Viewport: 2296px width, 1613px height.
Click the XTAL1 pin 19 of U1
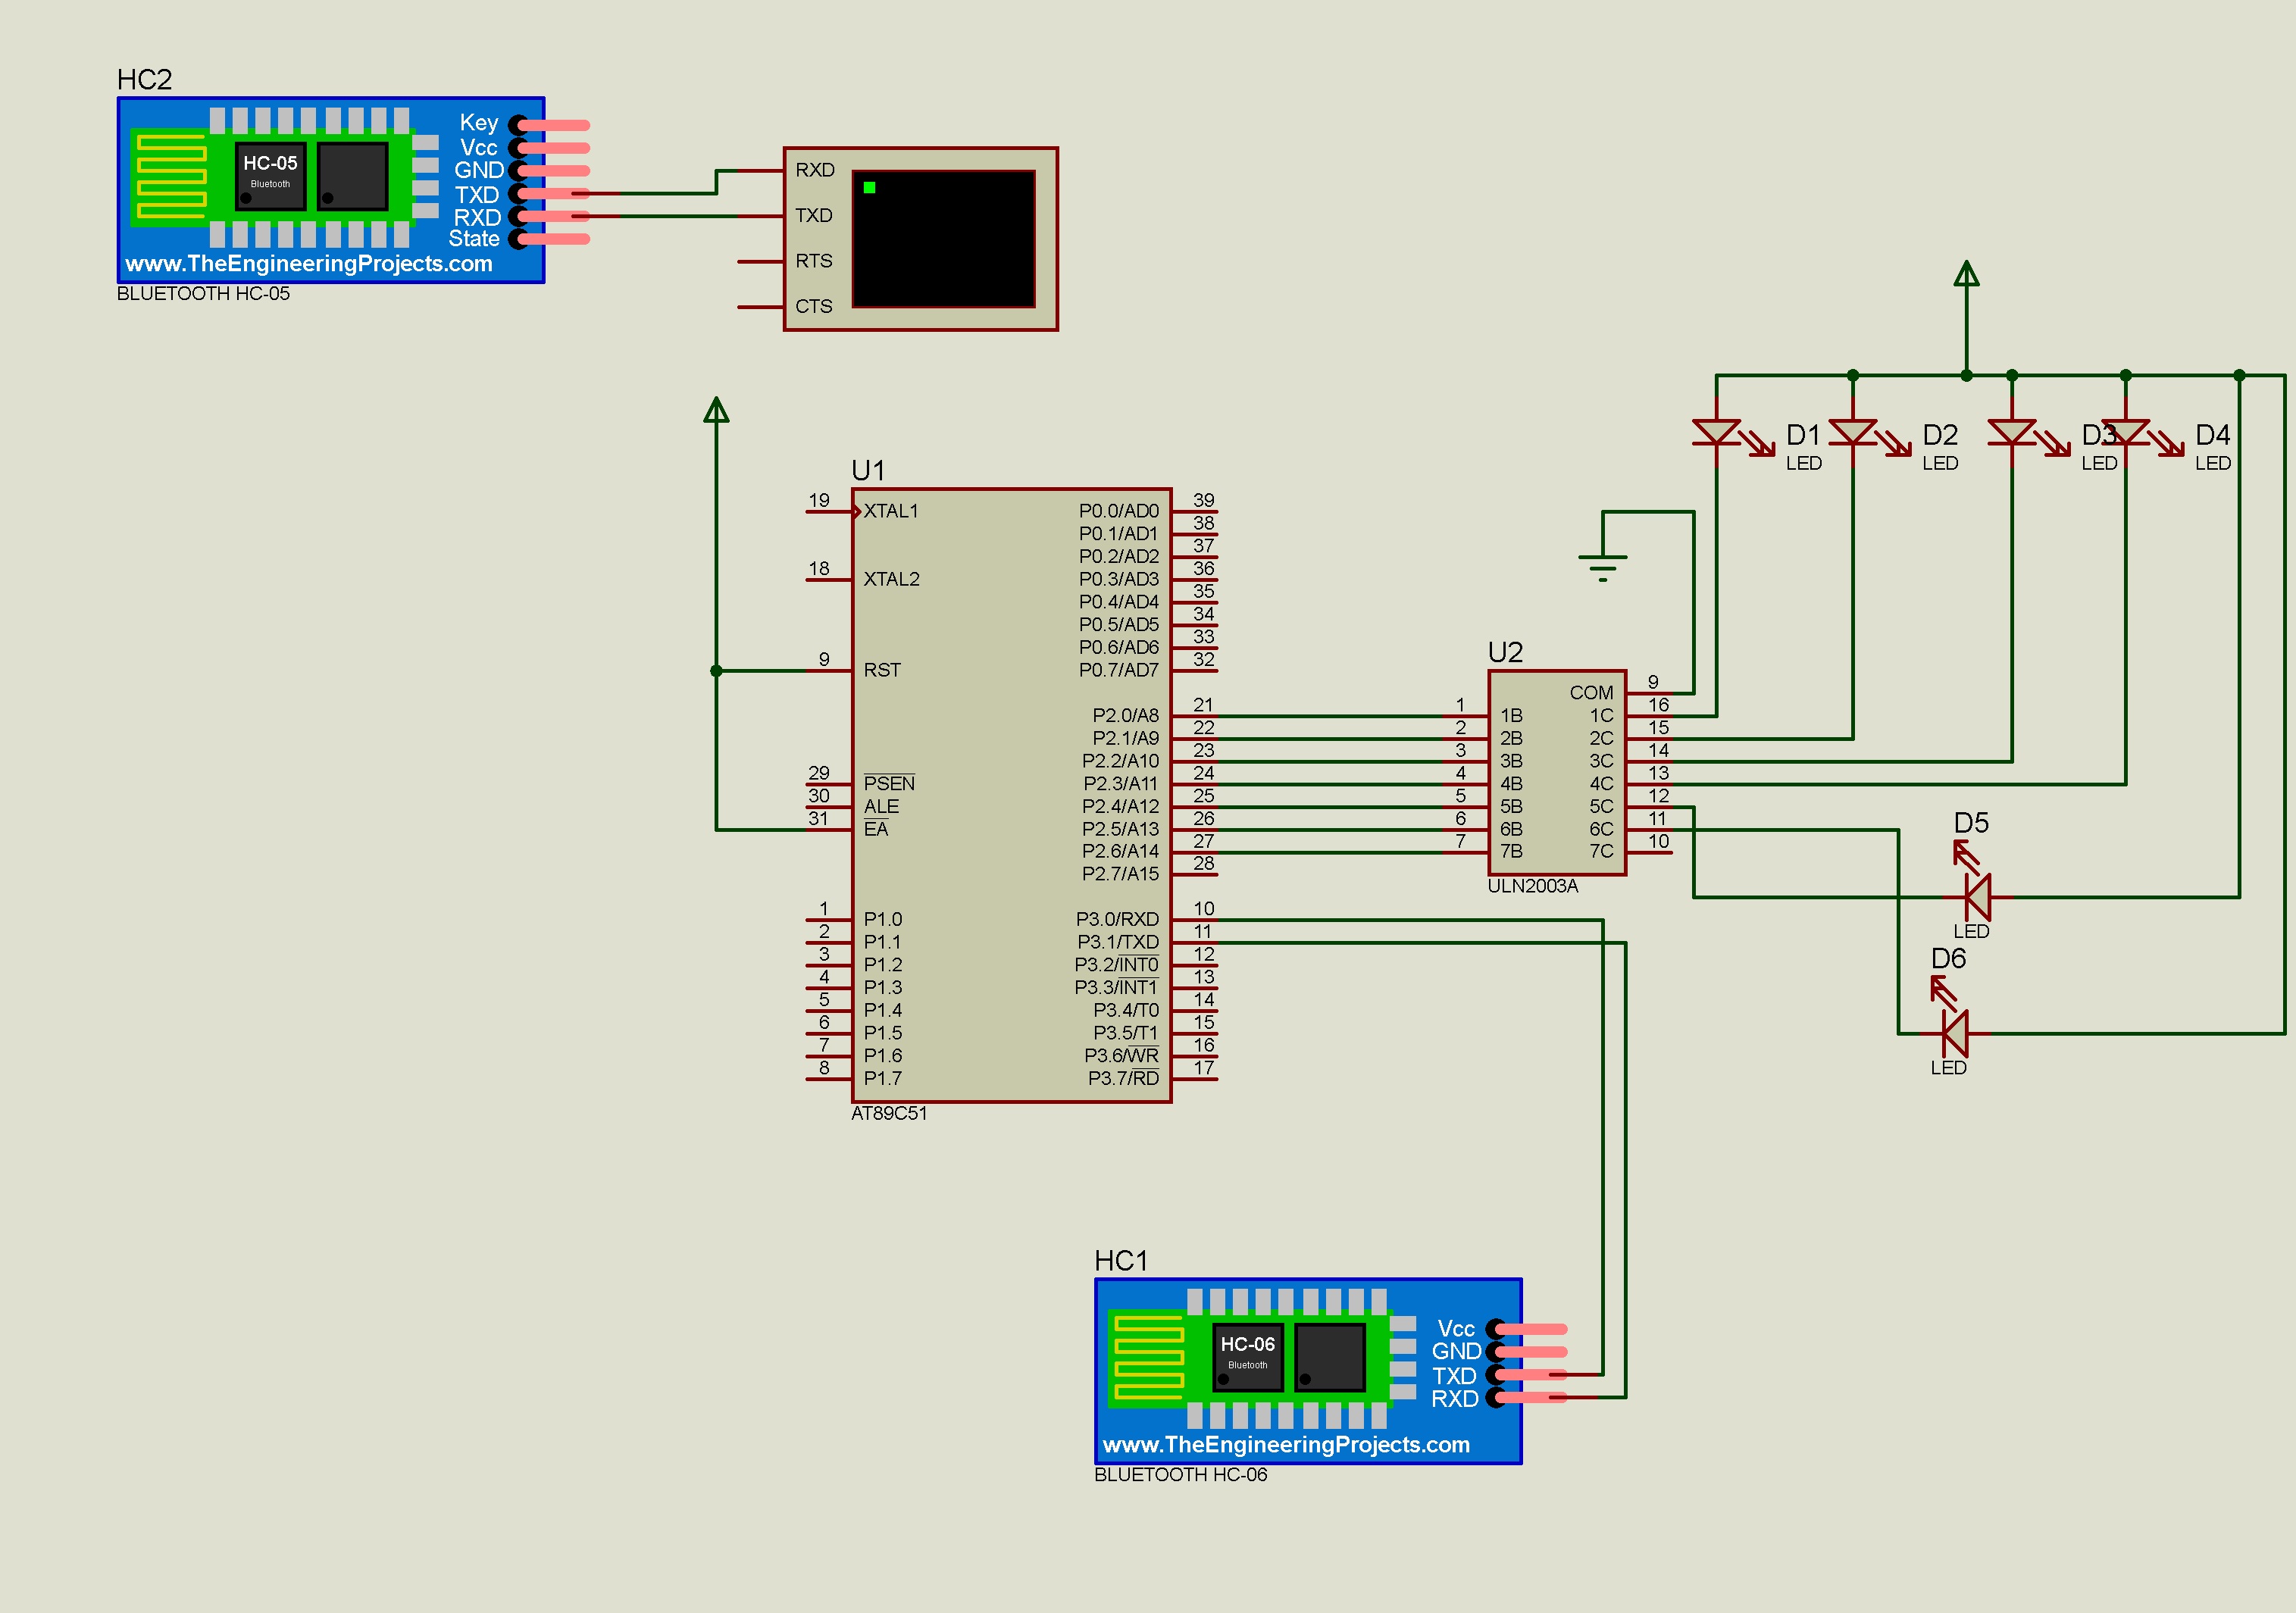(829, 511)
